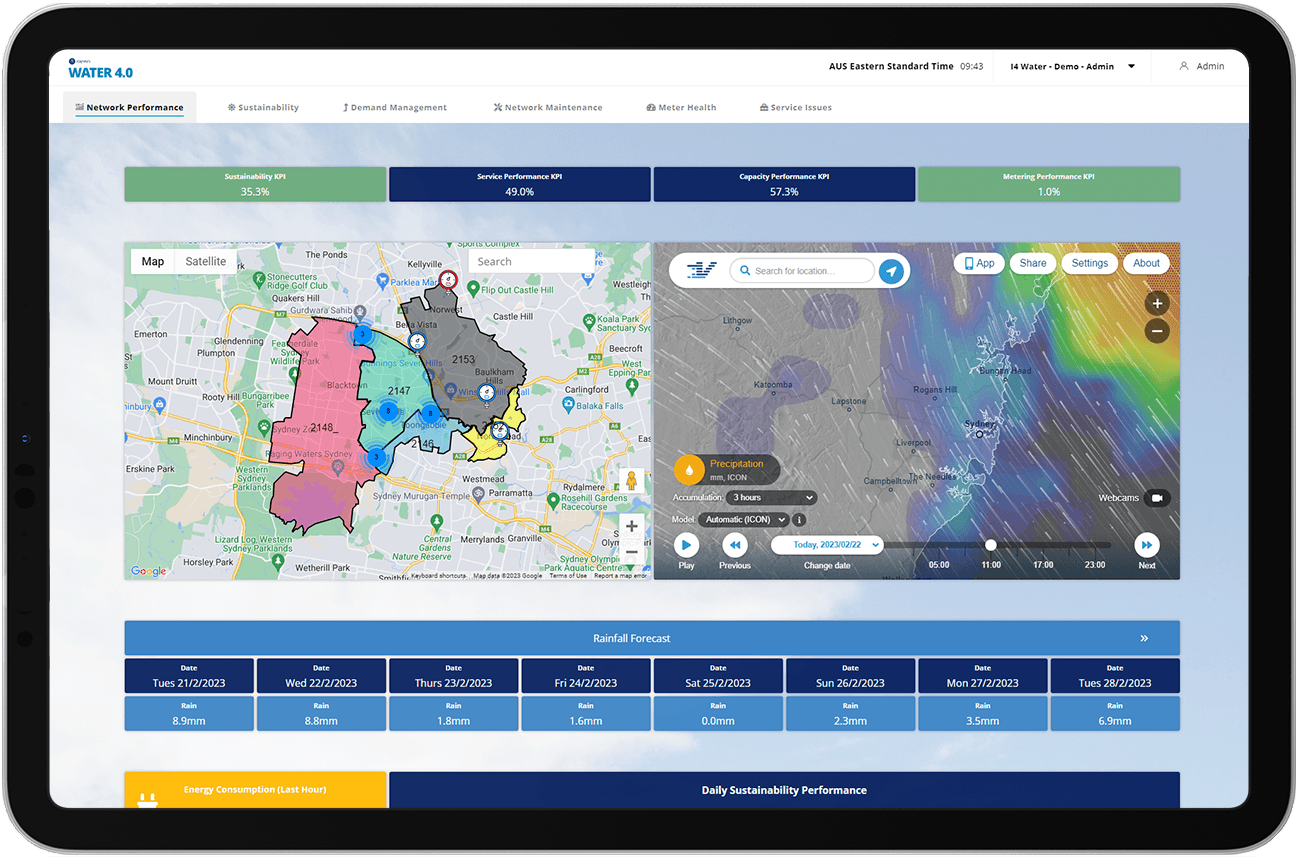
Task: Click the Google logo on the map
Action: pos(149,571)
